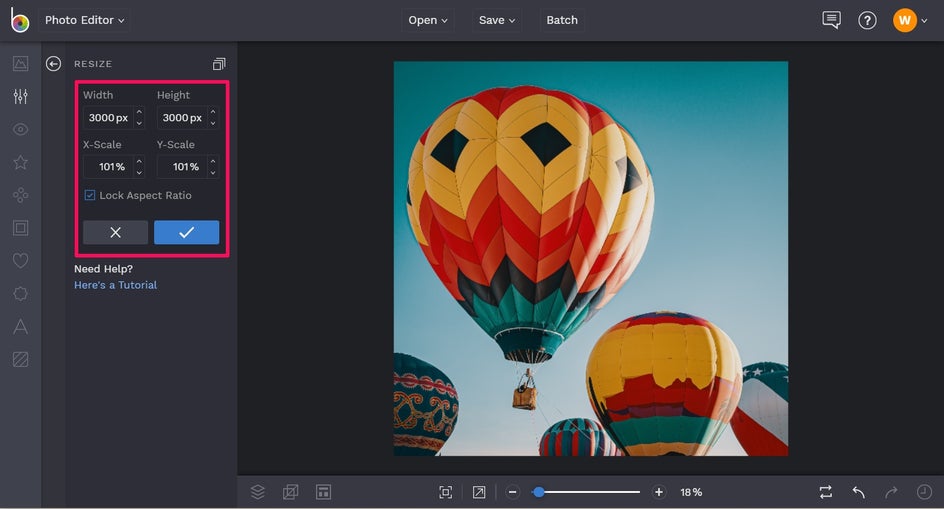
Task: Open the Artsy sidebar icon
Action: coord(20,195)
